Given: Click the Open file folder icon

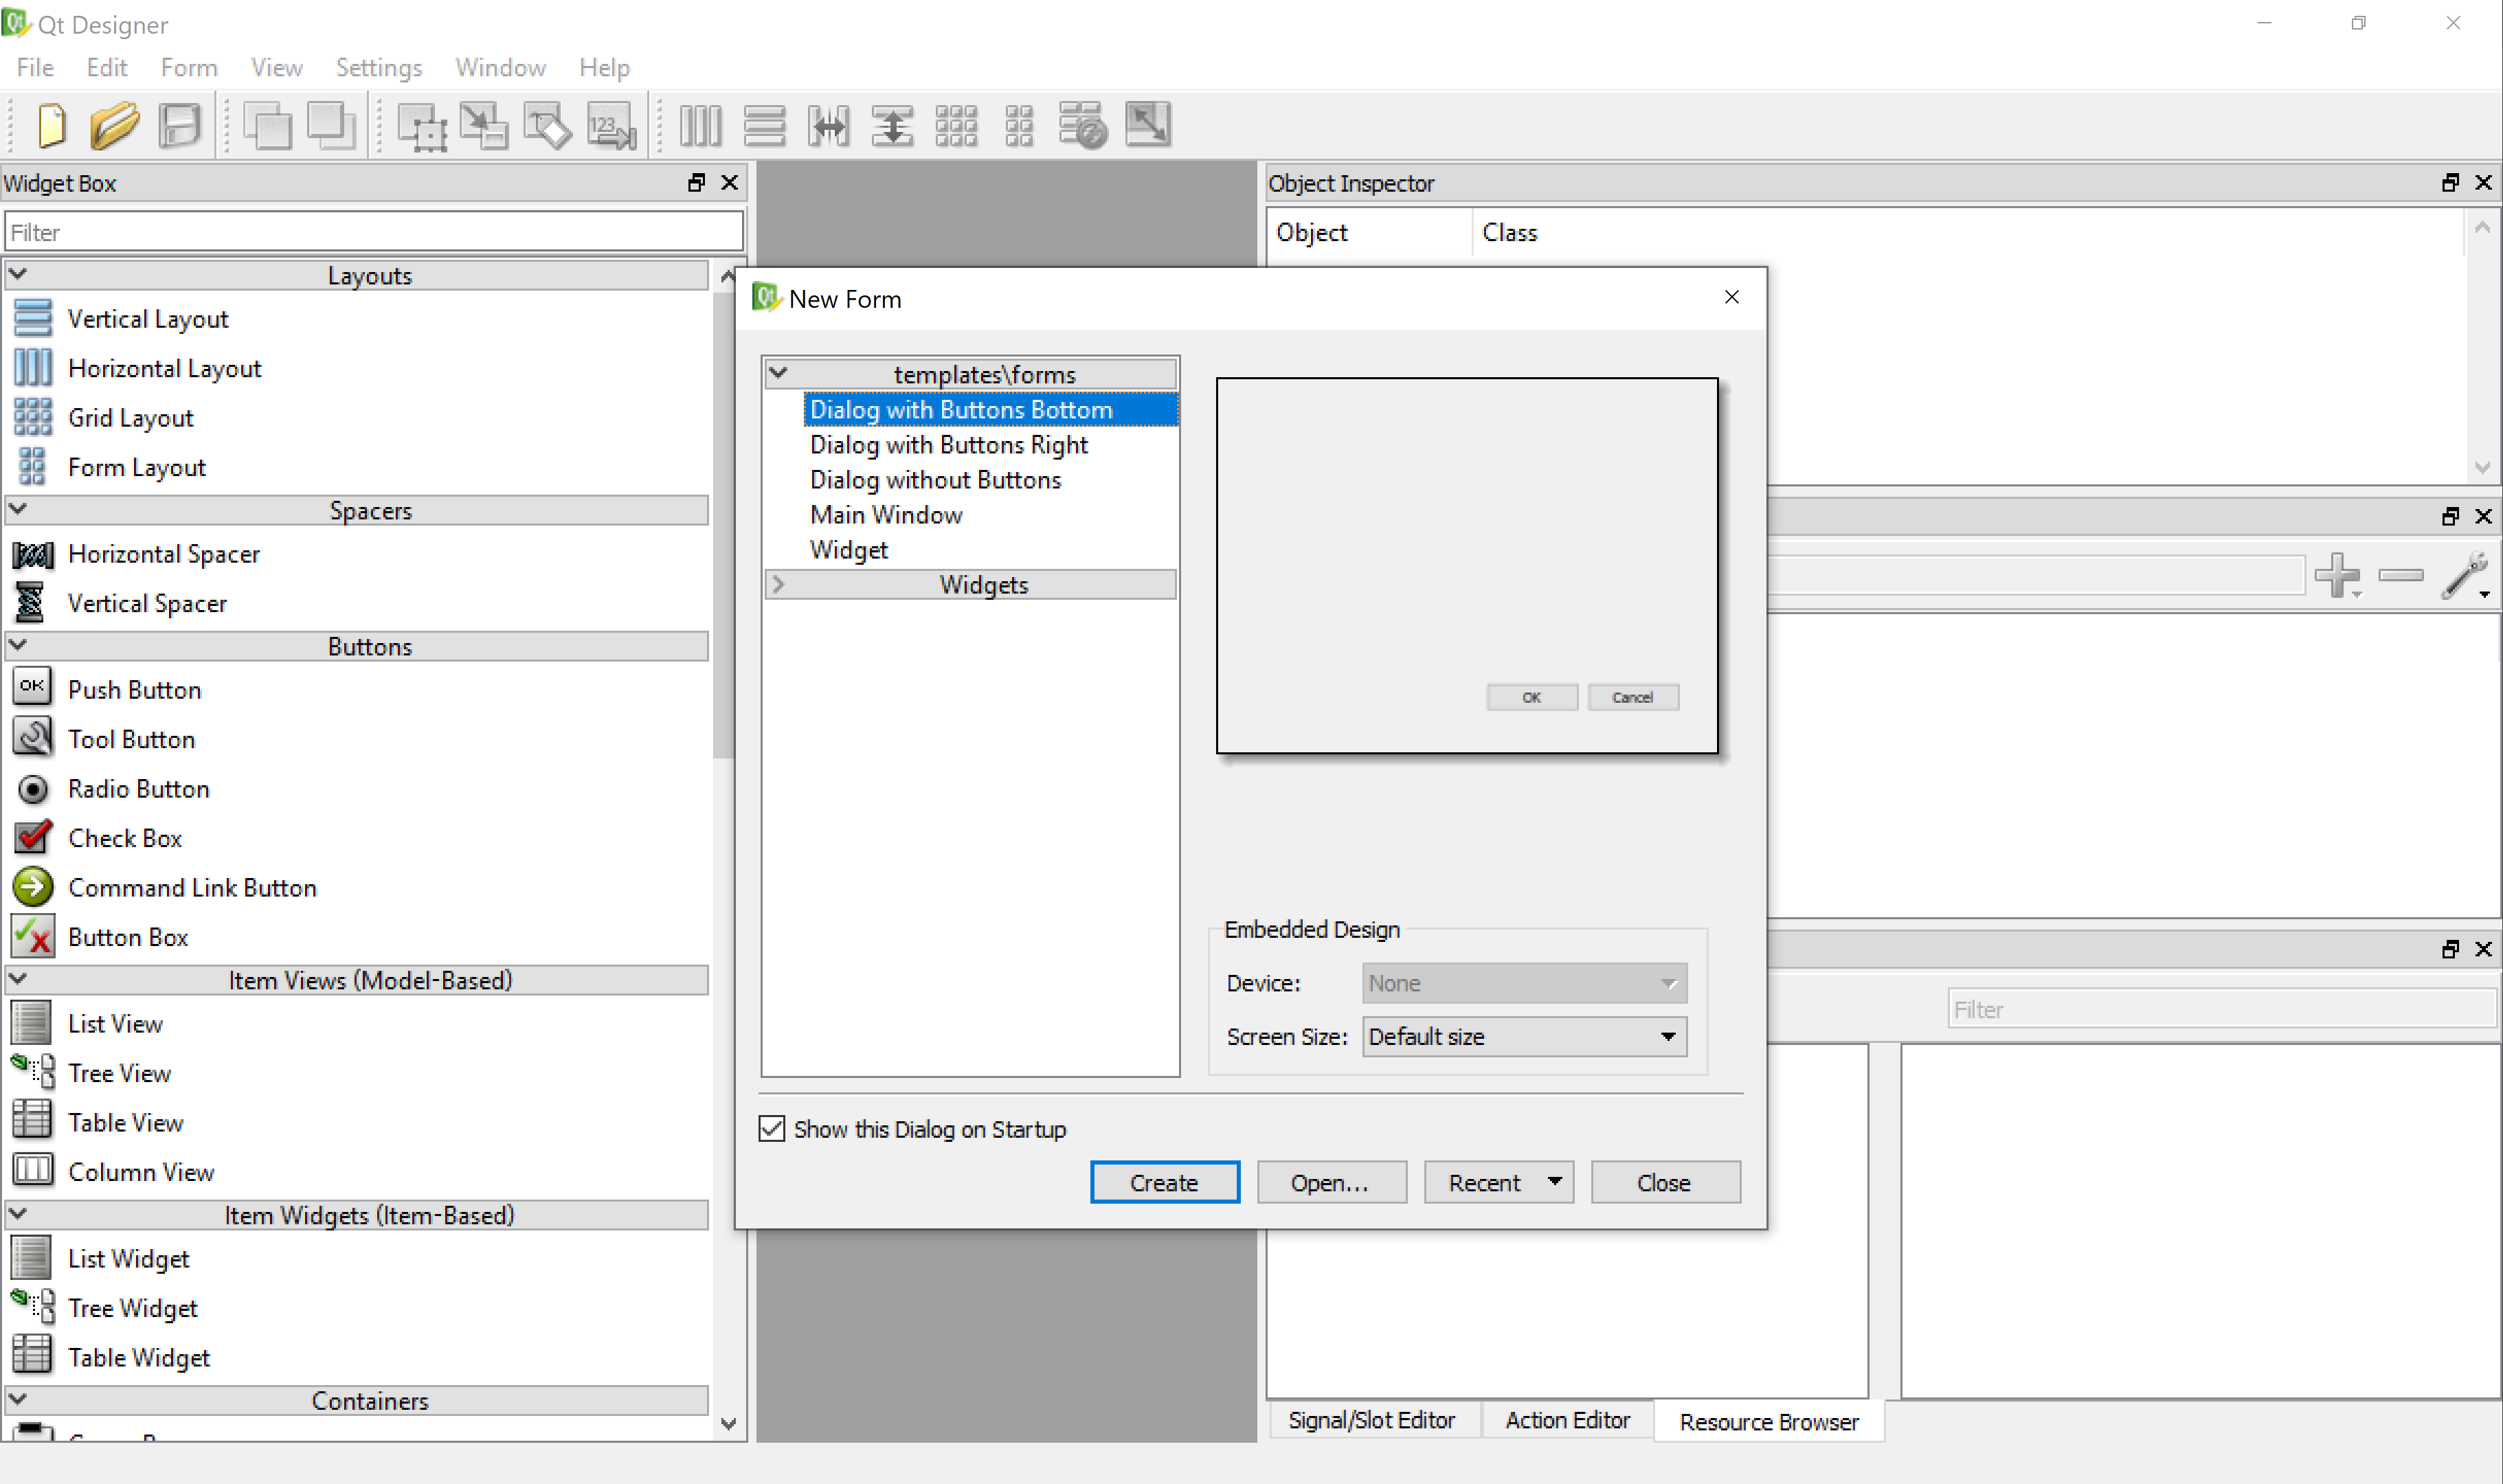Looking at the screenshot, I should [x=114, y=126].
